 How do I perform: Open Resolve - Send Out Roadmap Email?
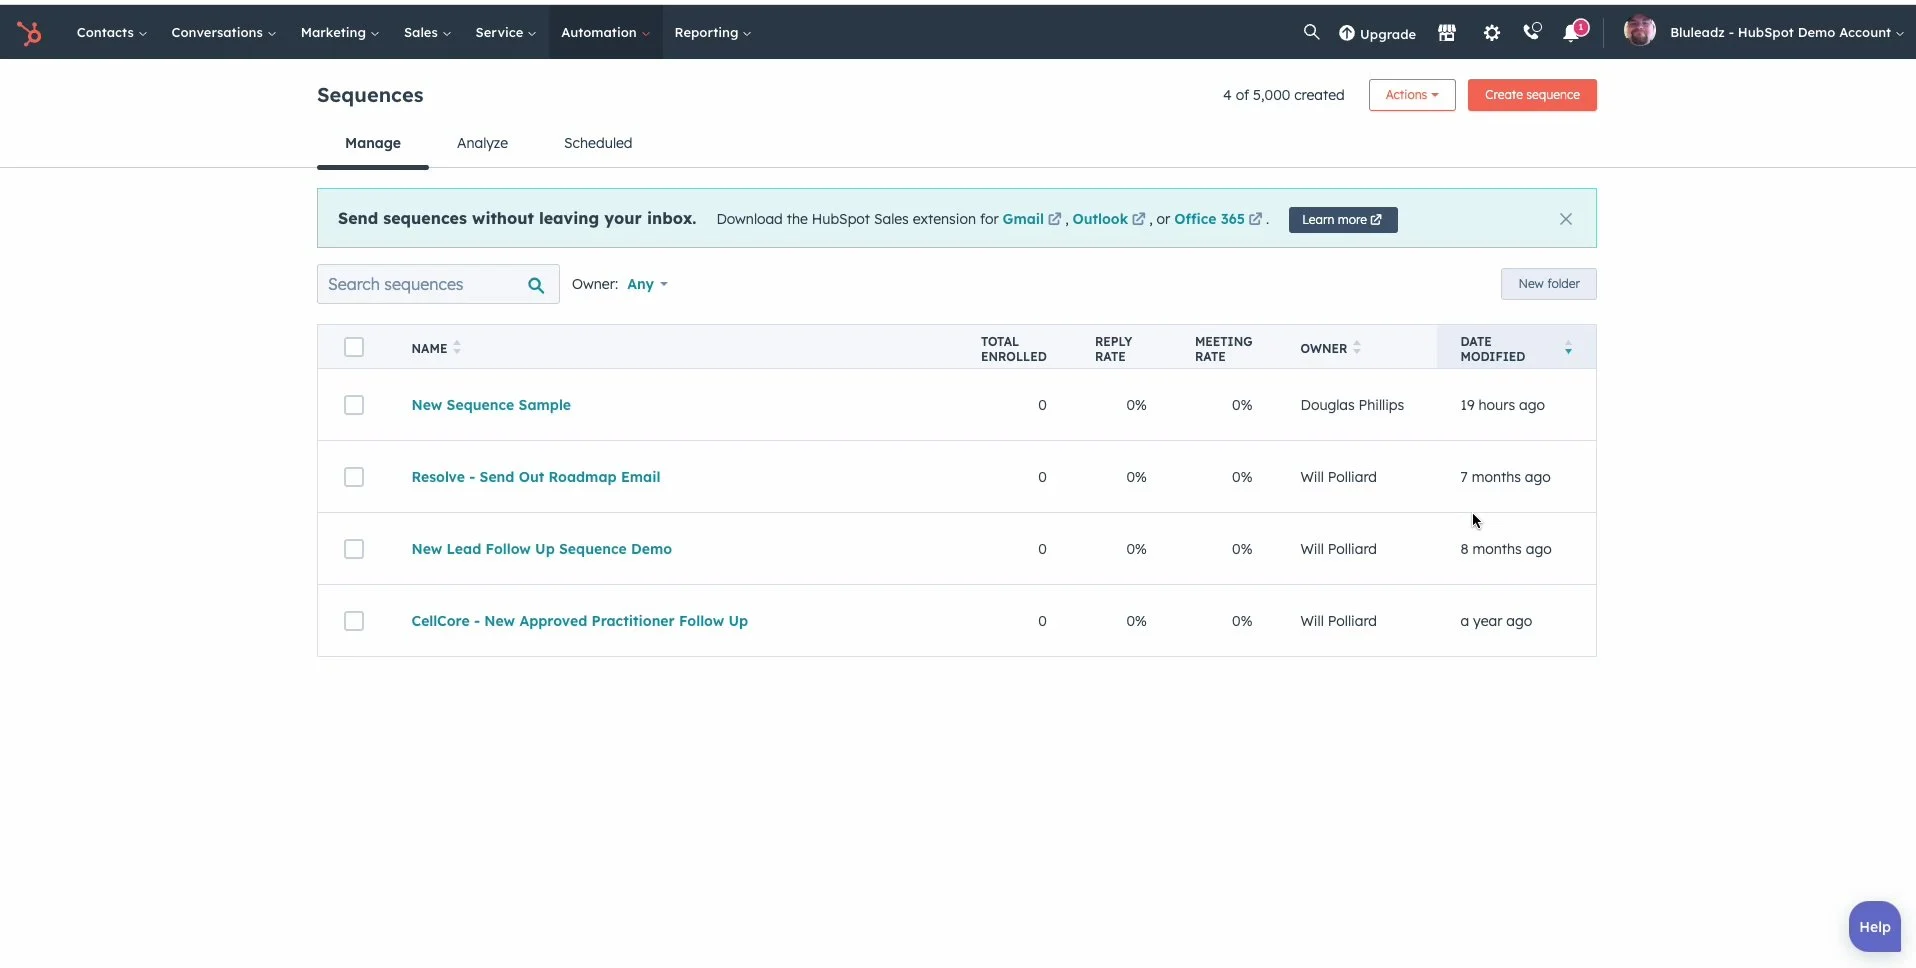click(536, 477)
